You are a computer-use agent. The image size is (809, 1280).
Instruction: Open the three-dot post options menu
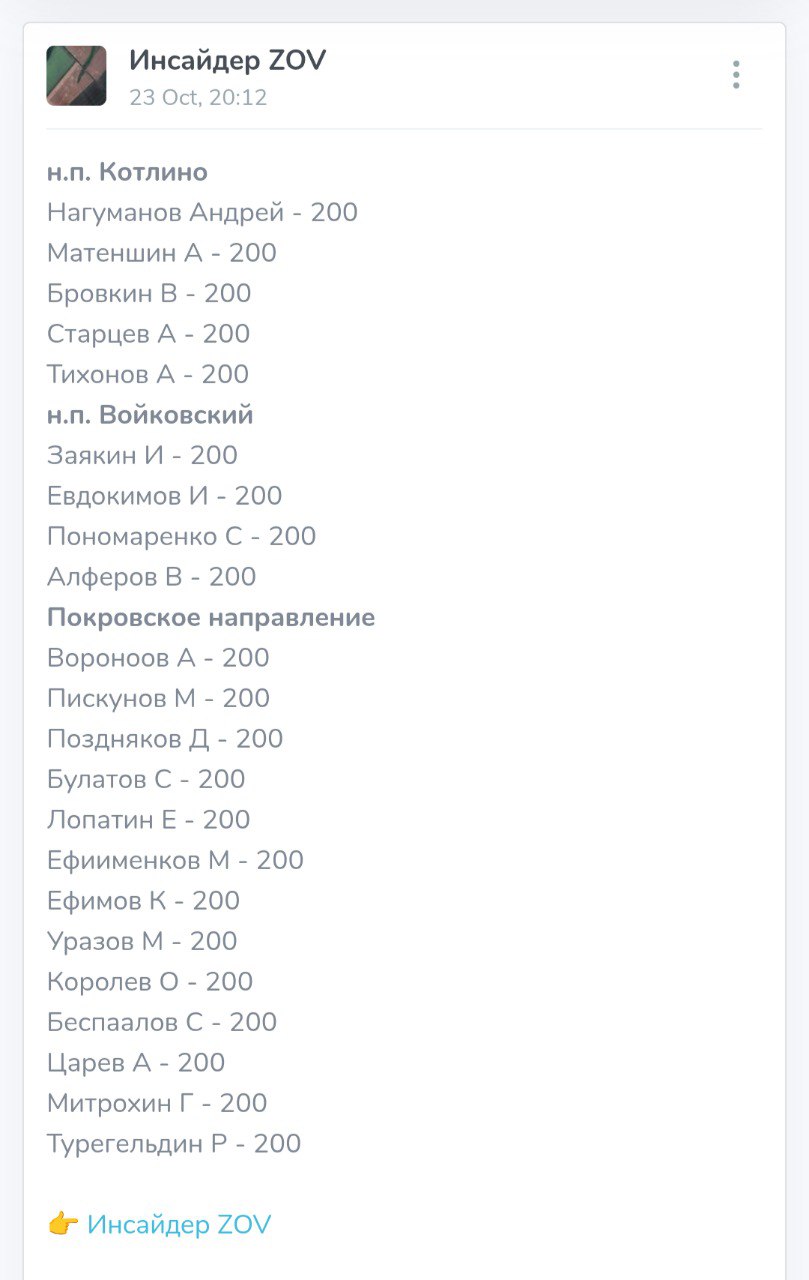point(736,75)
